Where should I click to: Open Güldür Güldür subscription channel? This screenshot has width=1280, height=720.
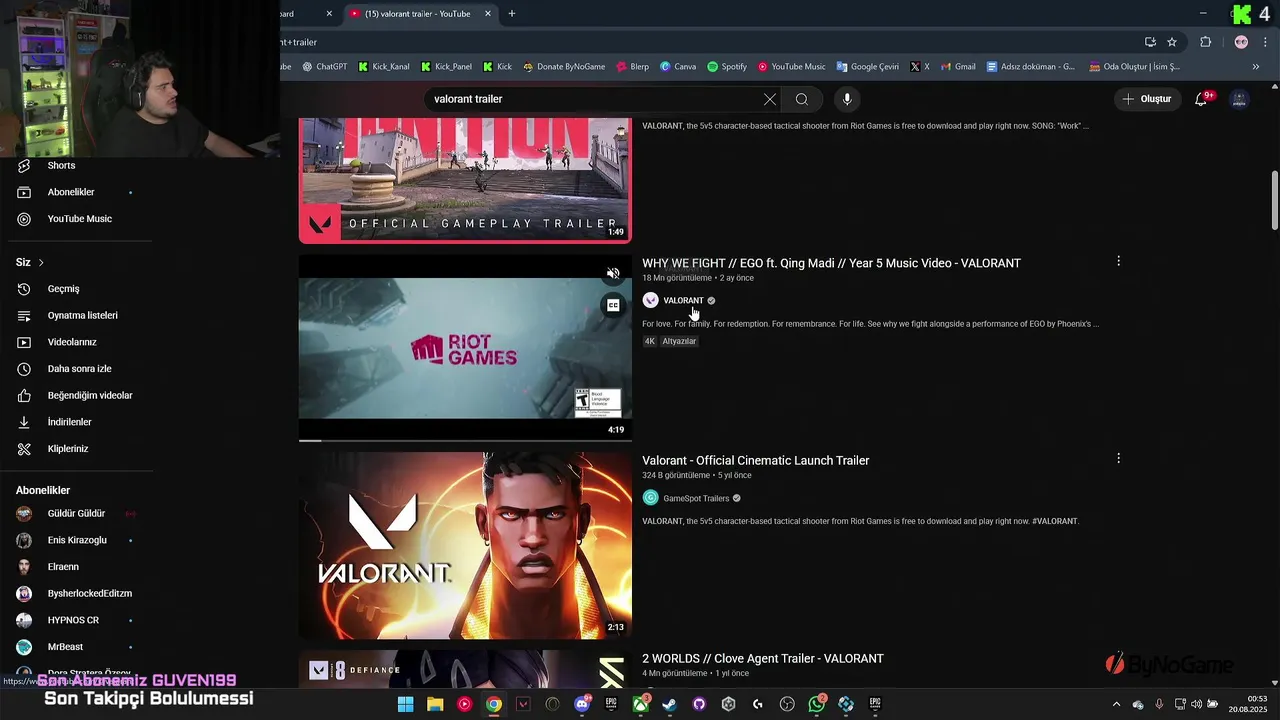[76, 513]
